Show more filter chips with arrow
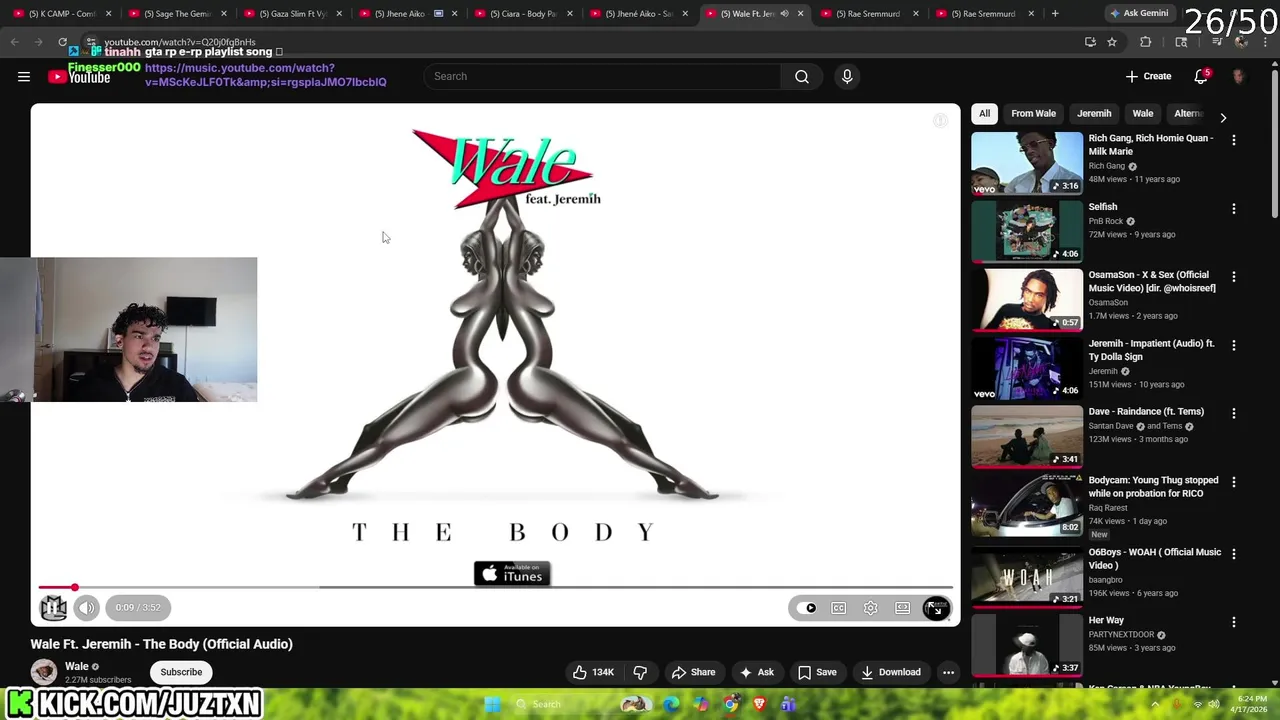The image size is (1280, 720). point(1222,117)
